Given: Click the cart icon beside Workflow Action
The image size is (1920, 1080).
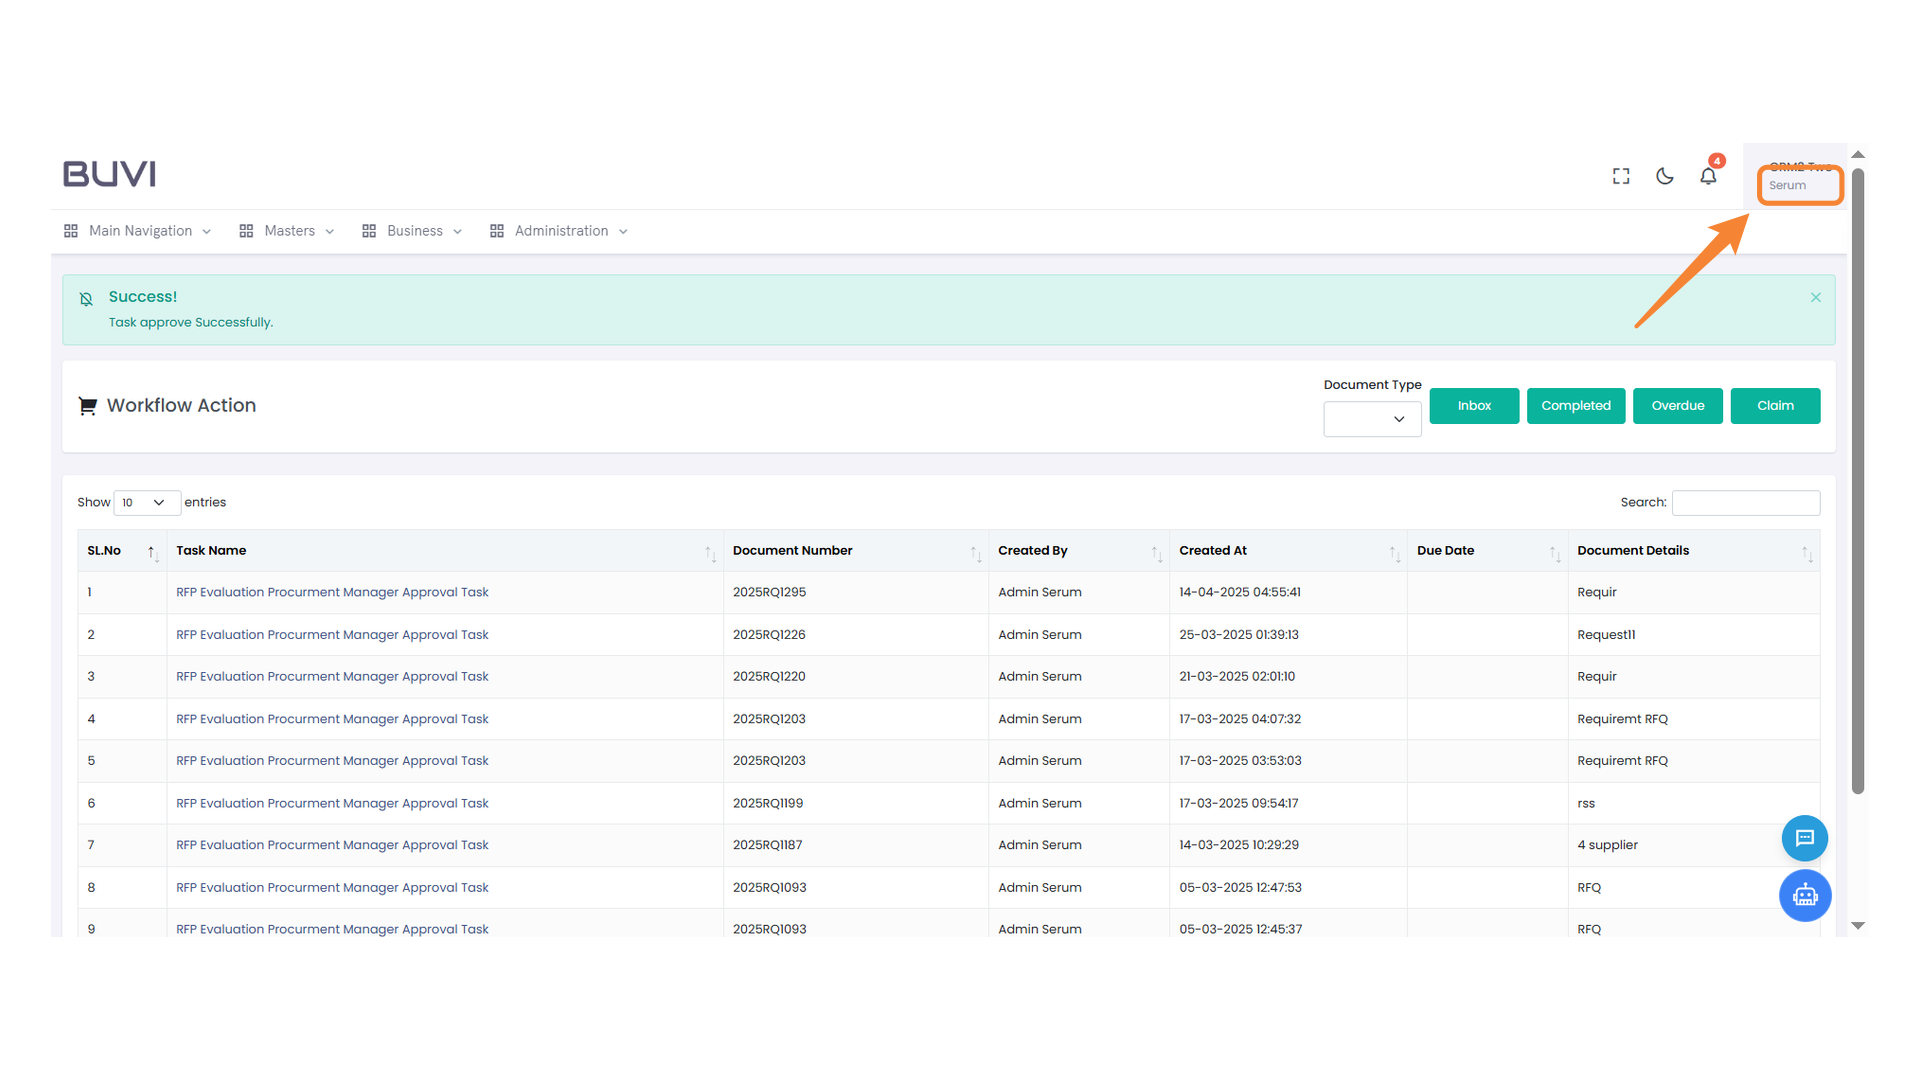Looking at the screenshot, I should [88, 405].
